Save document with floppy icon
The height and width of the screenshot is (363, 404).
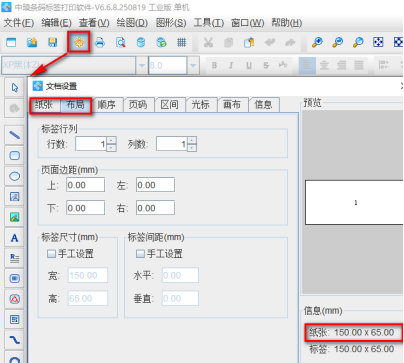coord(53,42)
